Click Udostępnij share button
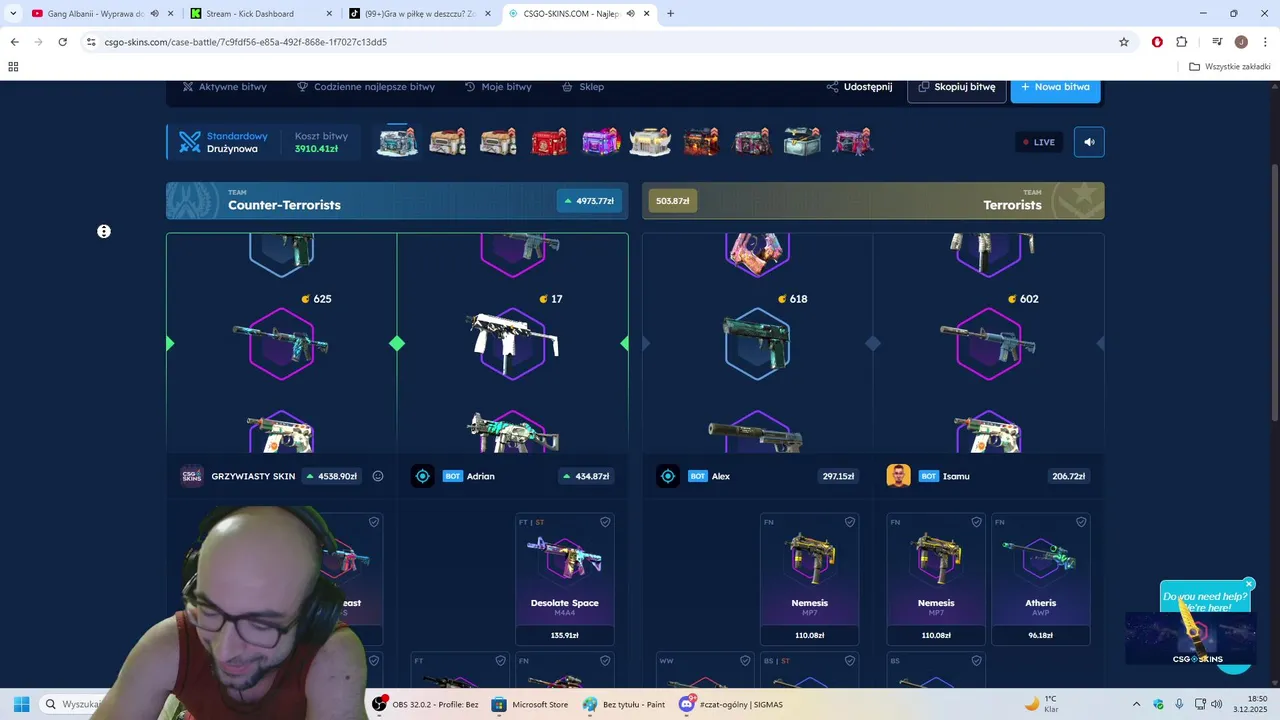The height and width of the screenshot is (720, 1280). pyautogui.click(x=859, y=87)
